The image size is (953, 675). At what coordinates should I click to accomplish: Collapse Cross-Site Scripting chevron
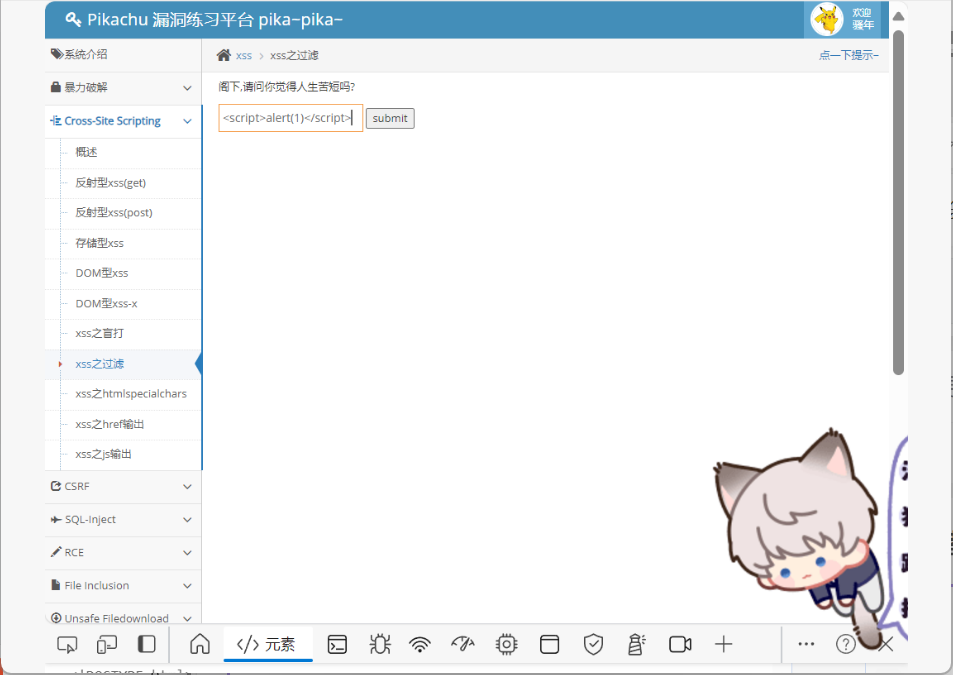coord(187,122)
